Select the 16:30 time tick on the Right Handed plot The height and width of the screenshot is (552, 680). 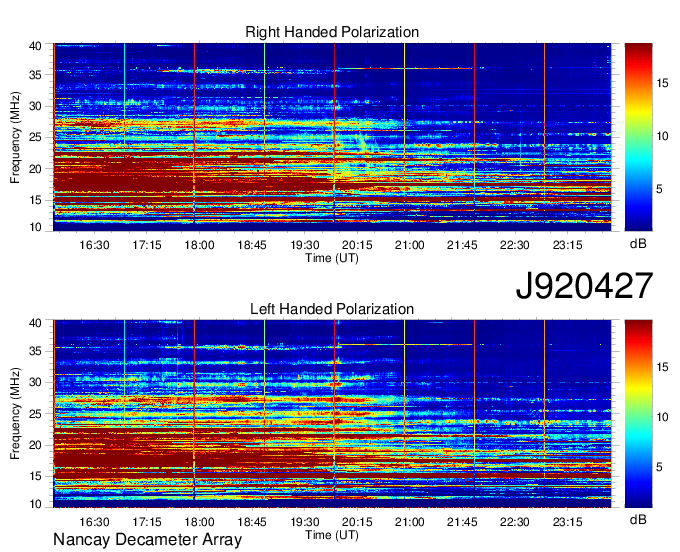coord(94,245)
